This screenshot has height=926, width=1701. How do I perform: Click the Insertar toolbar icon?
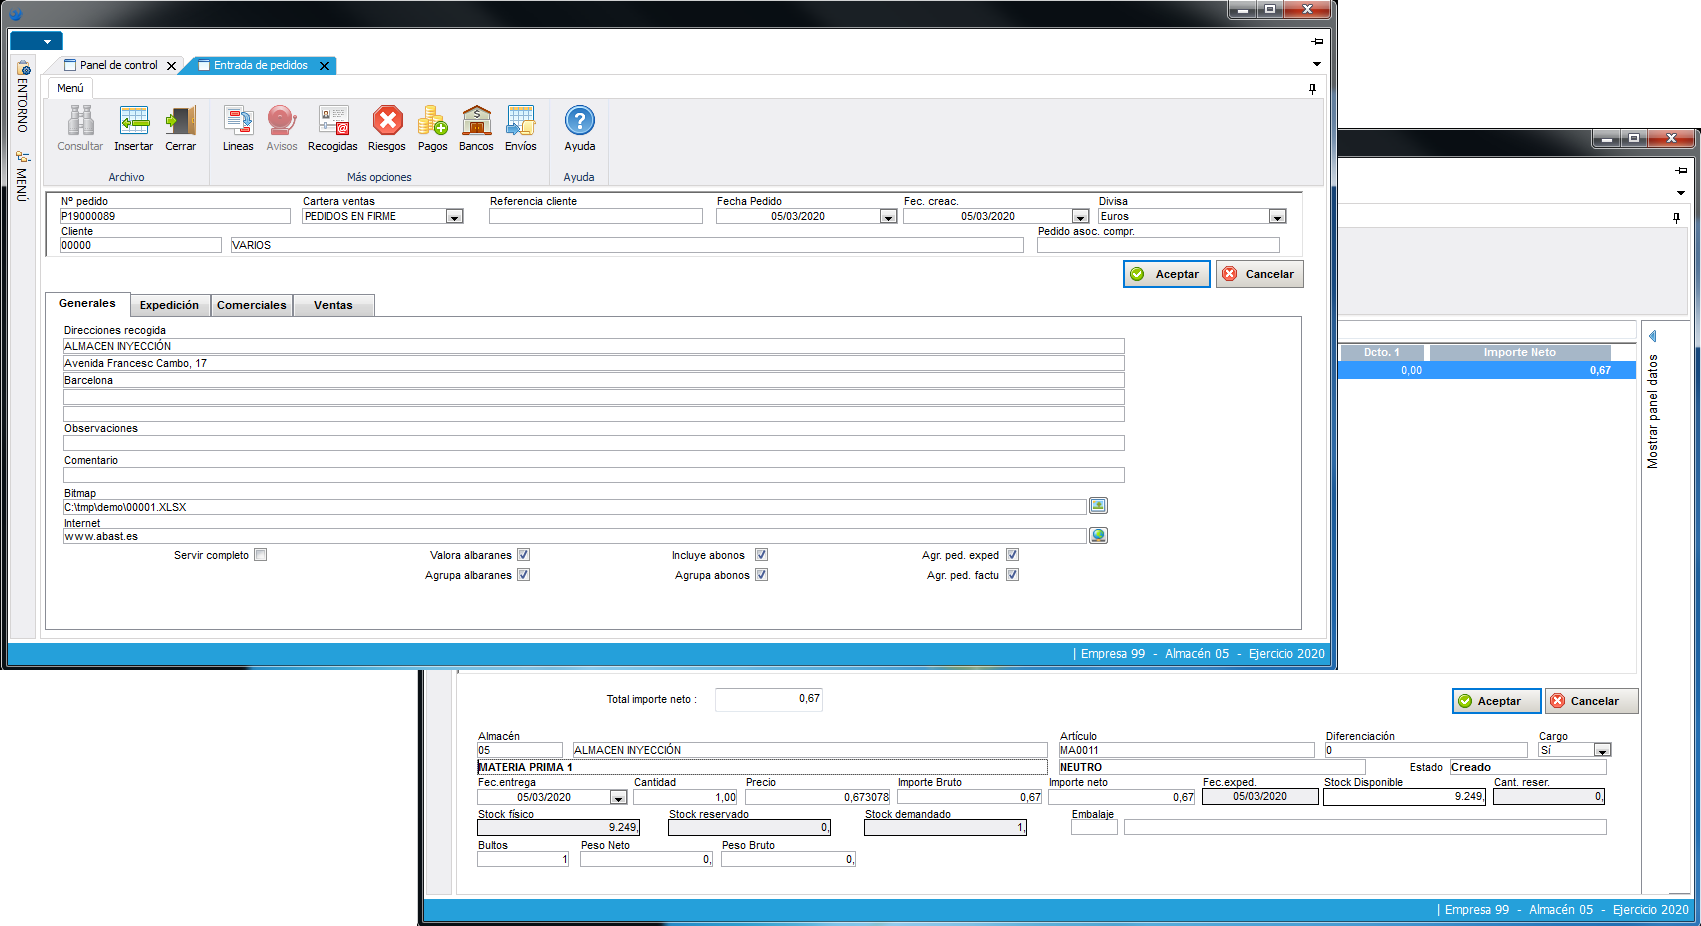coord(133,122)
